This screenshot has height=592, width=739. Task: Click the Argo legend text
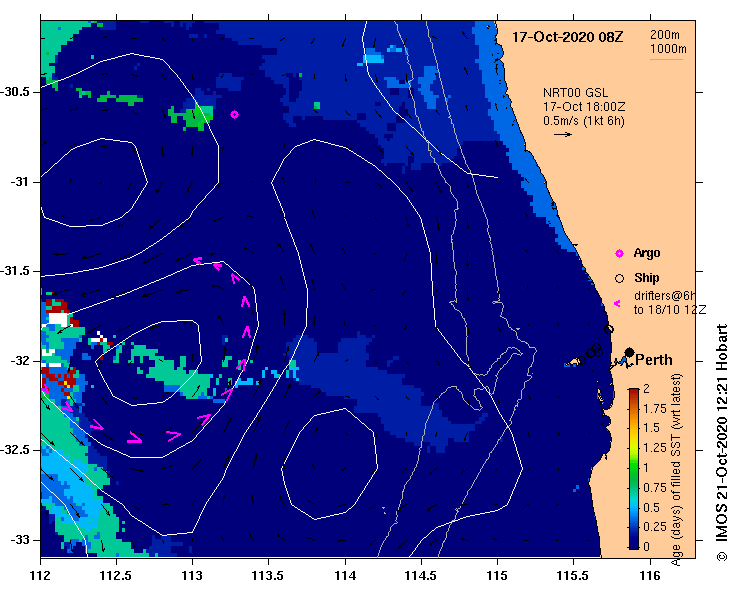click(647, 253)
